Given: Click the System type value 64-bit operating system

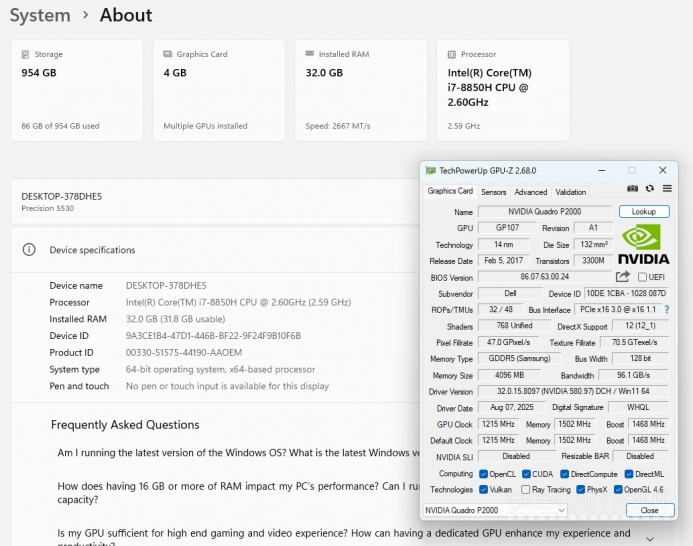Looking at the screenshot, I should [220, 370].
